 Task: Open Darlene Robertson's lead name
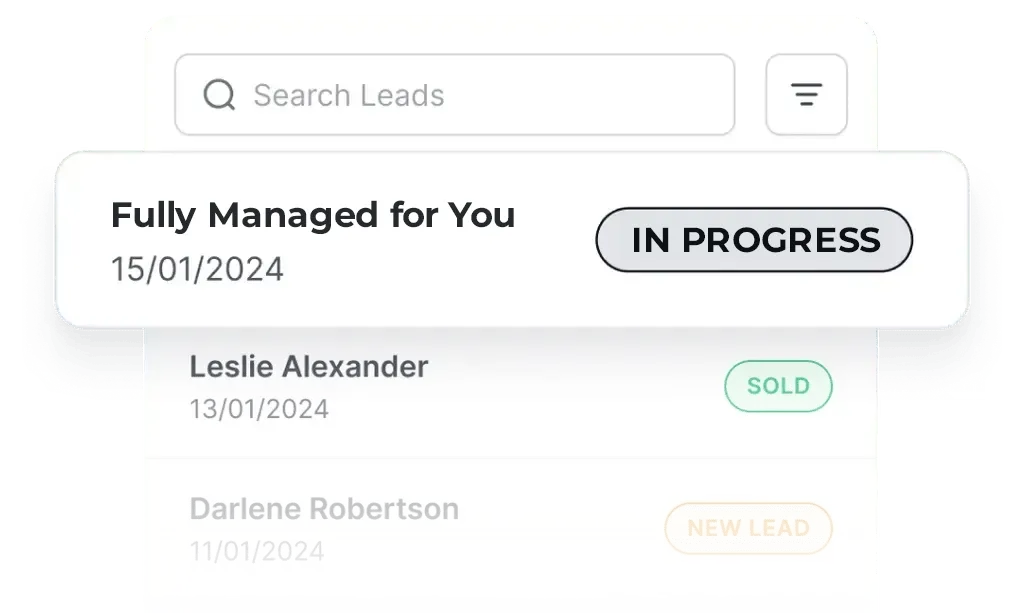324,509
